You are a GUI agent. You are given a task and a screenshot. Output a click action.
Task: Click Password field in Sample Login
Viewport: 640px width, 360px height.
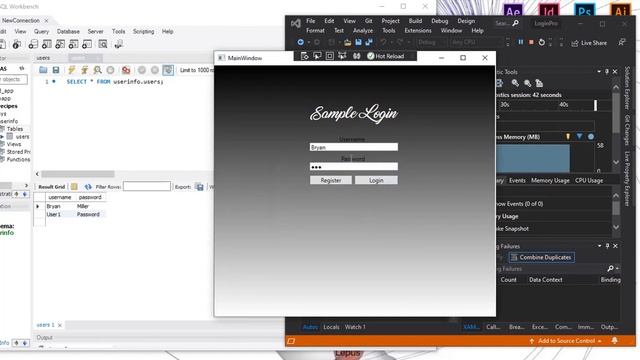(354, 167)
